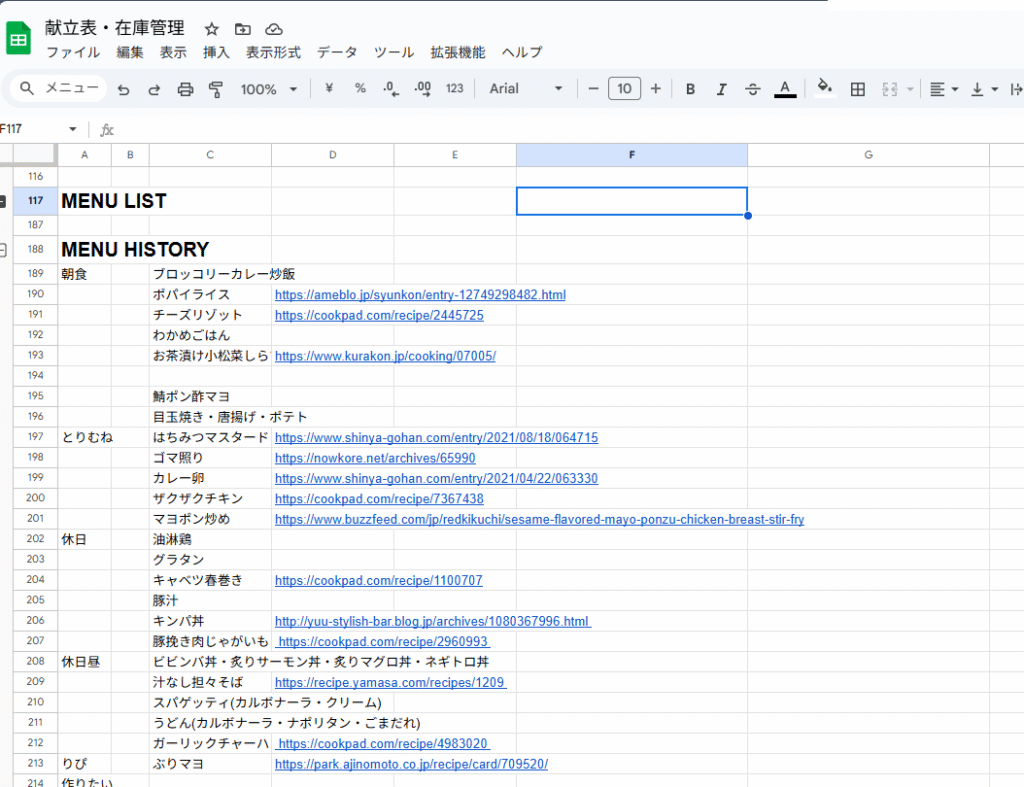Open the データ menu
1024x787 pixels.
pos(337,52)
